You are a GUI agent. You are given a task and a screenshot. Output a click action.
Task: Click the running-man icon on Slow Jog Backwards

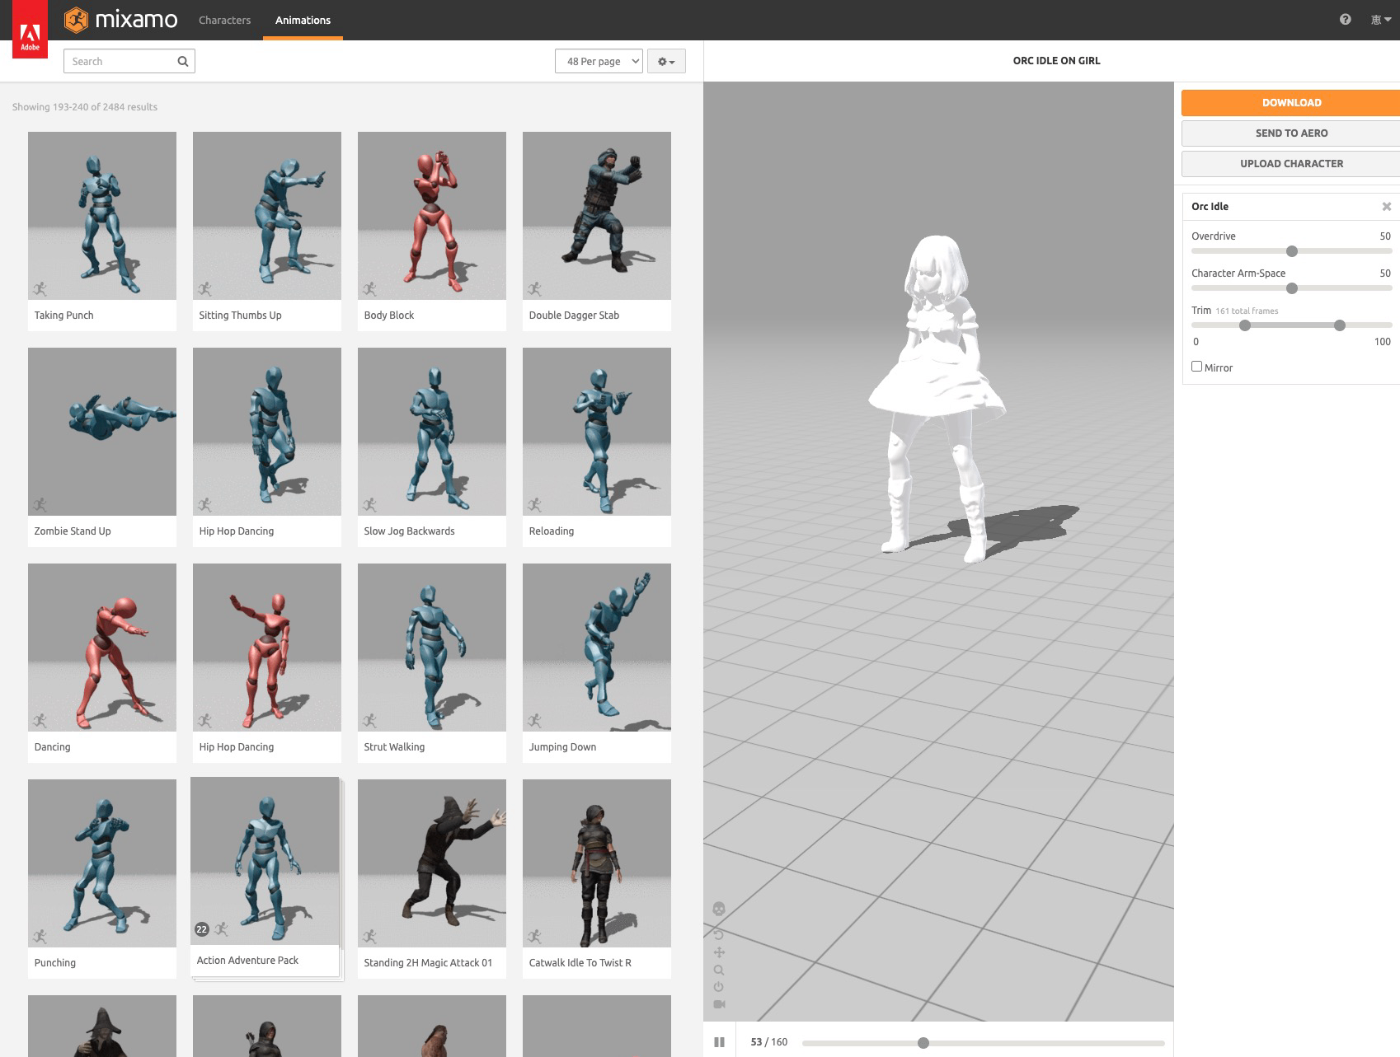370,505
